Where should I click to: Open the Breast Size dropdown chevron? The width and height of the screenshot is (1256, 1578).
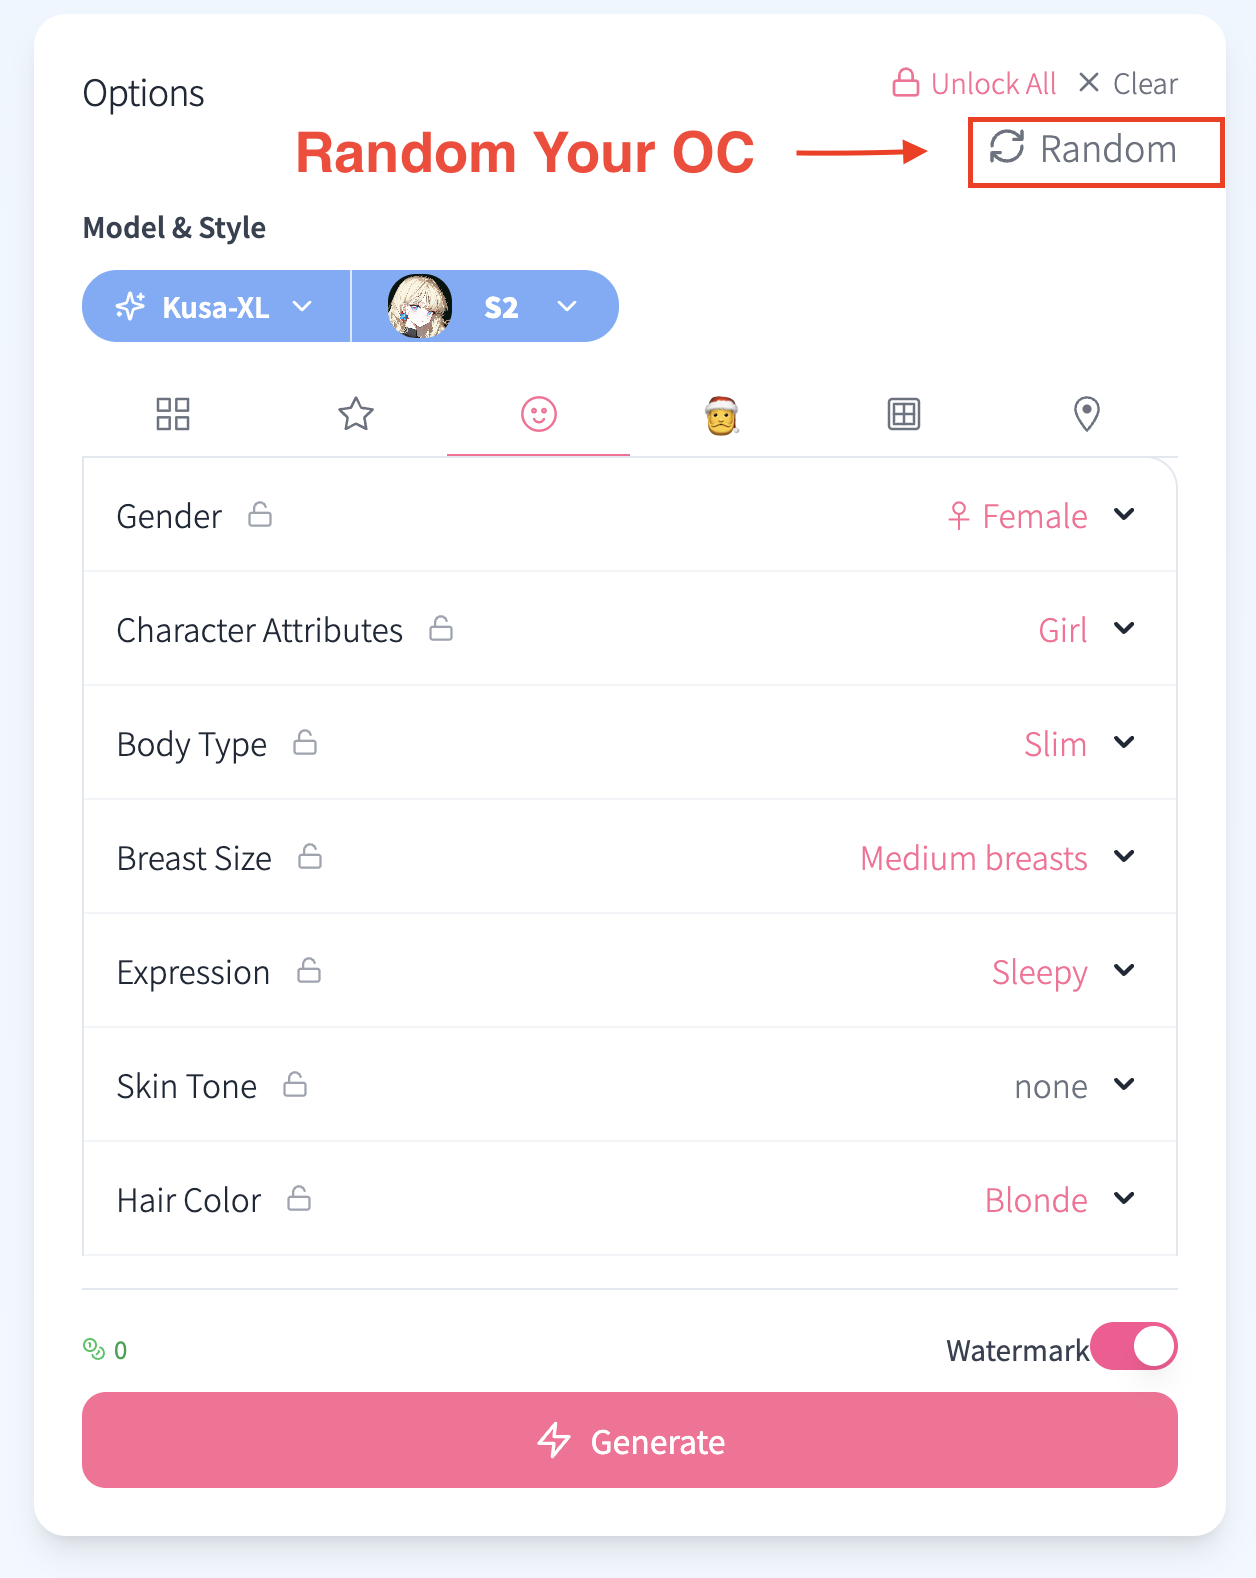1124,857
